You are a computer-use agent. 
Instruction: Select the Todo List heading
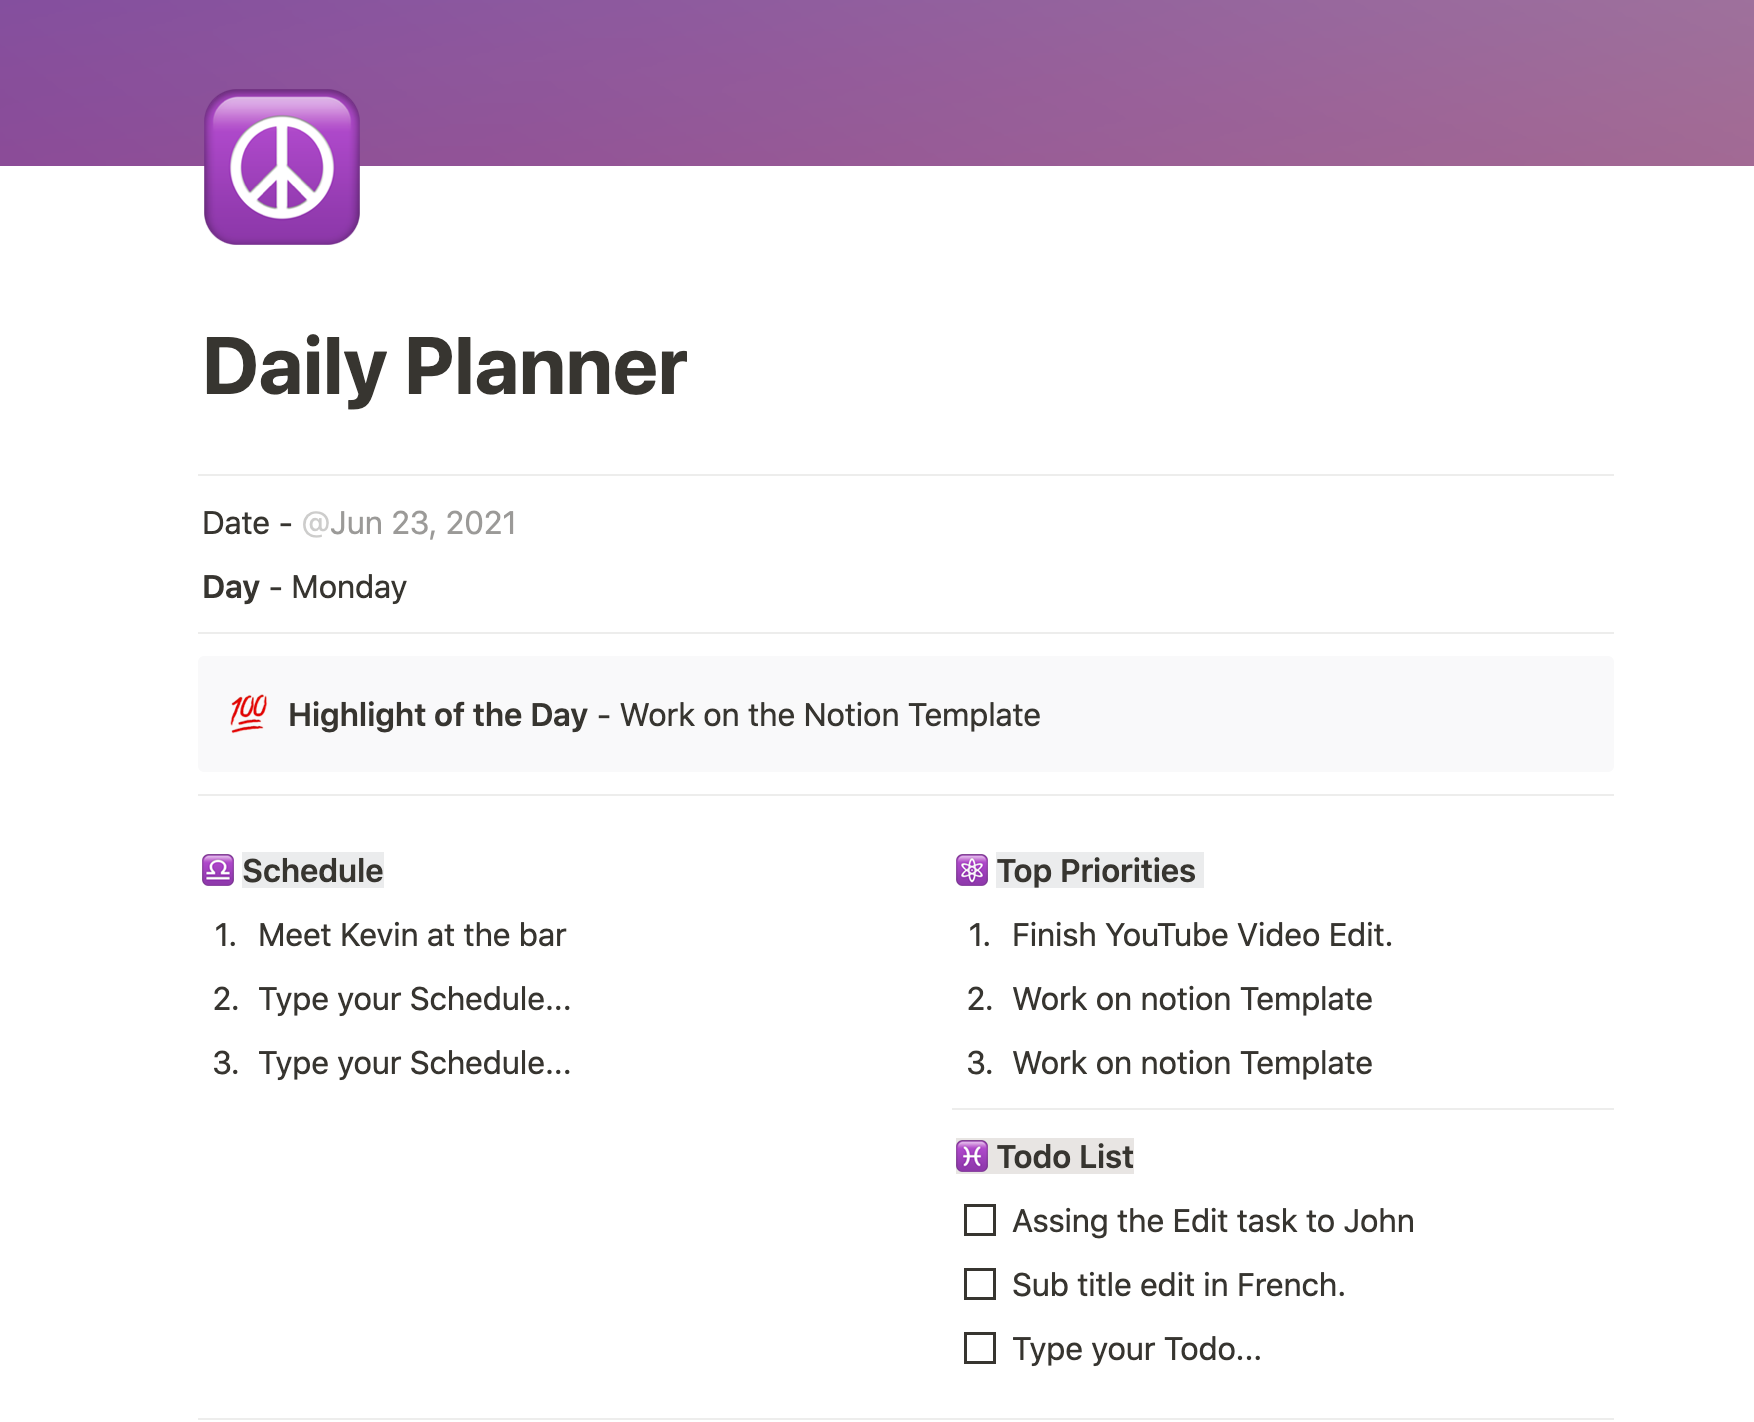(1064, 1157)
